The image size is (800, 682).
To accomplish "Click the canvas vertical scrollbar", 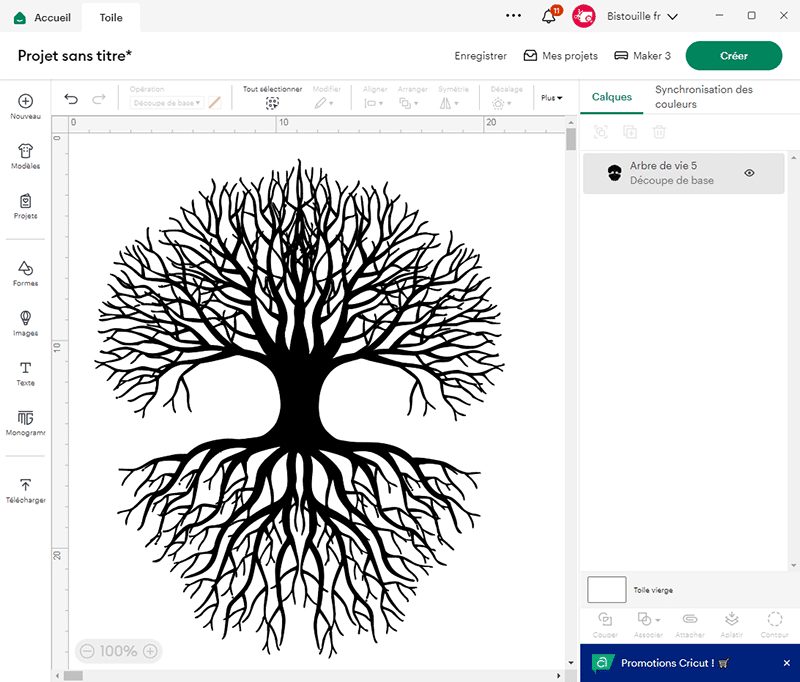I will click(571, 139).
